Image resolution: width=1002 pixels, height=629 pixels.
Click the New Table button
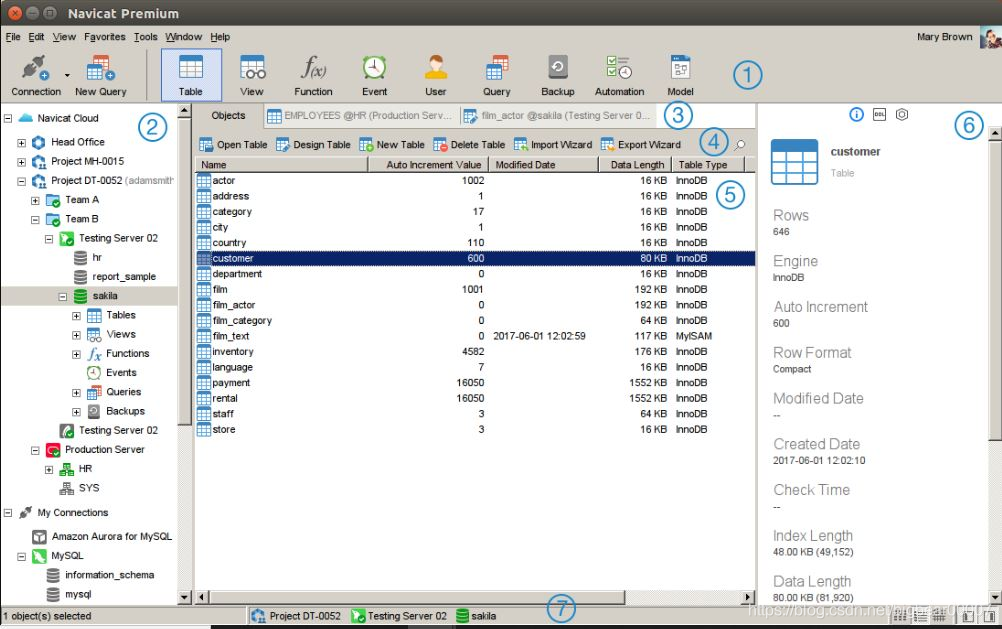point(392,145)
